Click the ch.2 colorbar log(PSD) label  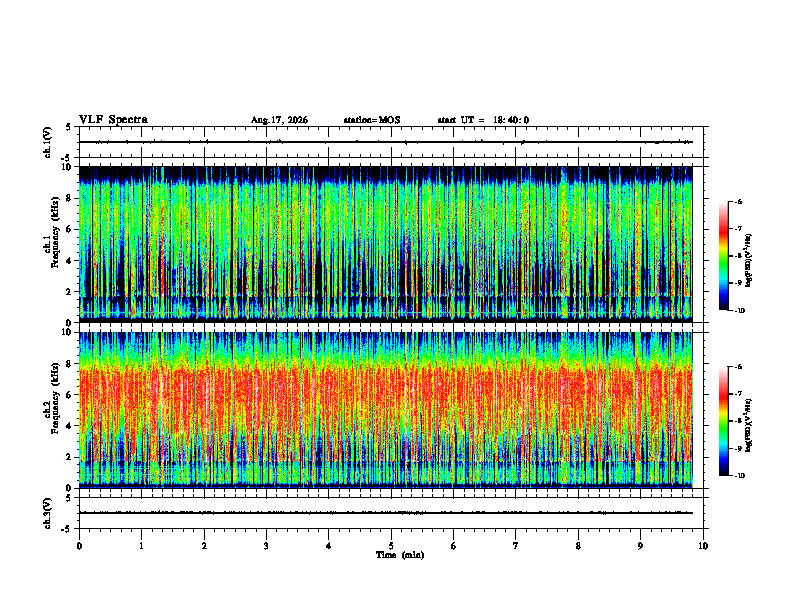click(749, 425)
